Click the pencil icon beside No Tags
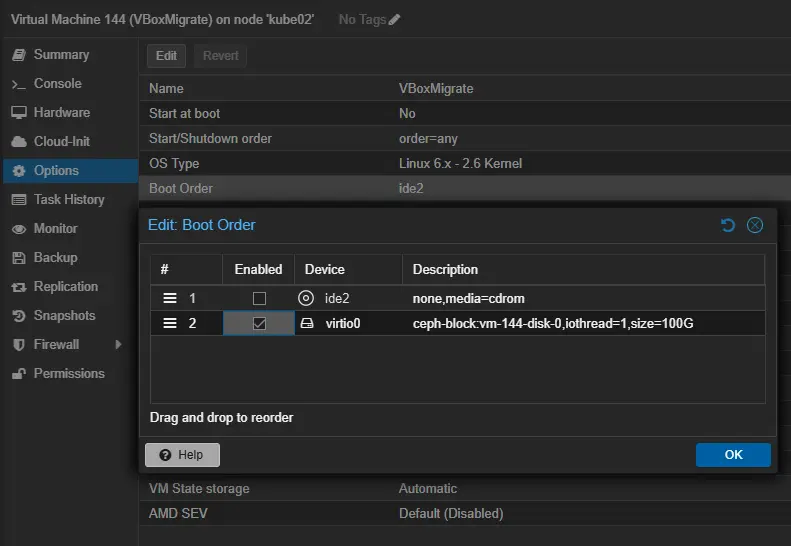791x546 pixels. pyautogui.click(x=394, y=20)
